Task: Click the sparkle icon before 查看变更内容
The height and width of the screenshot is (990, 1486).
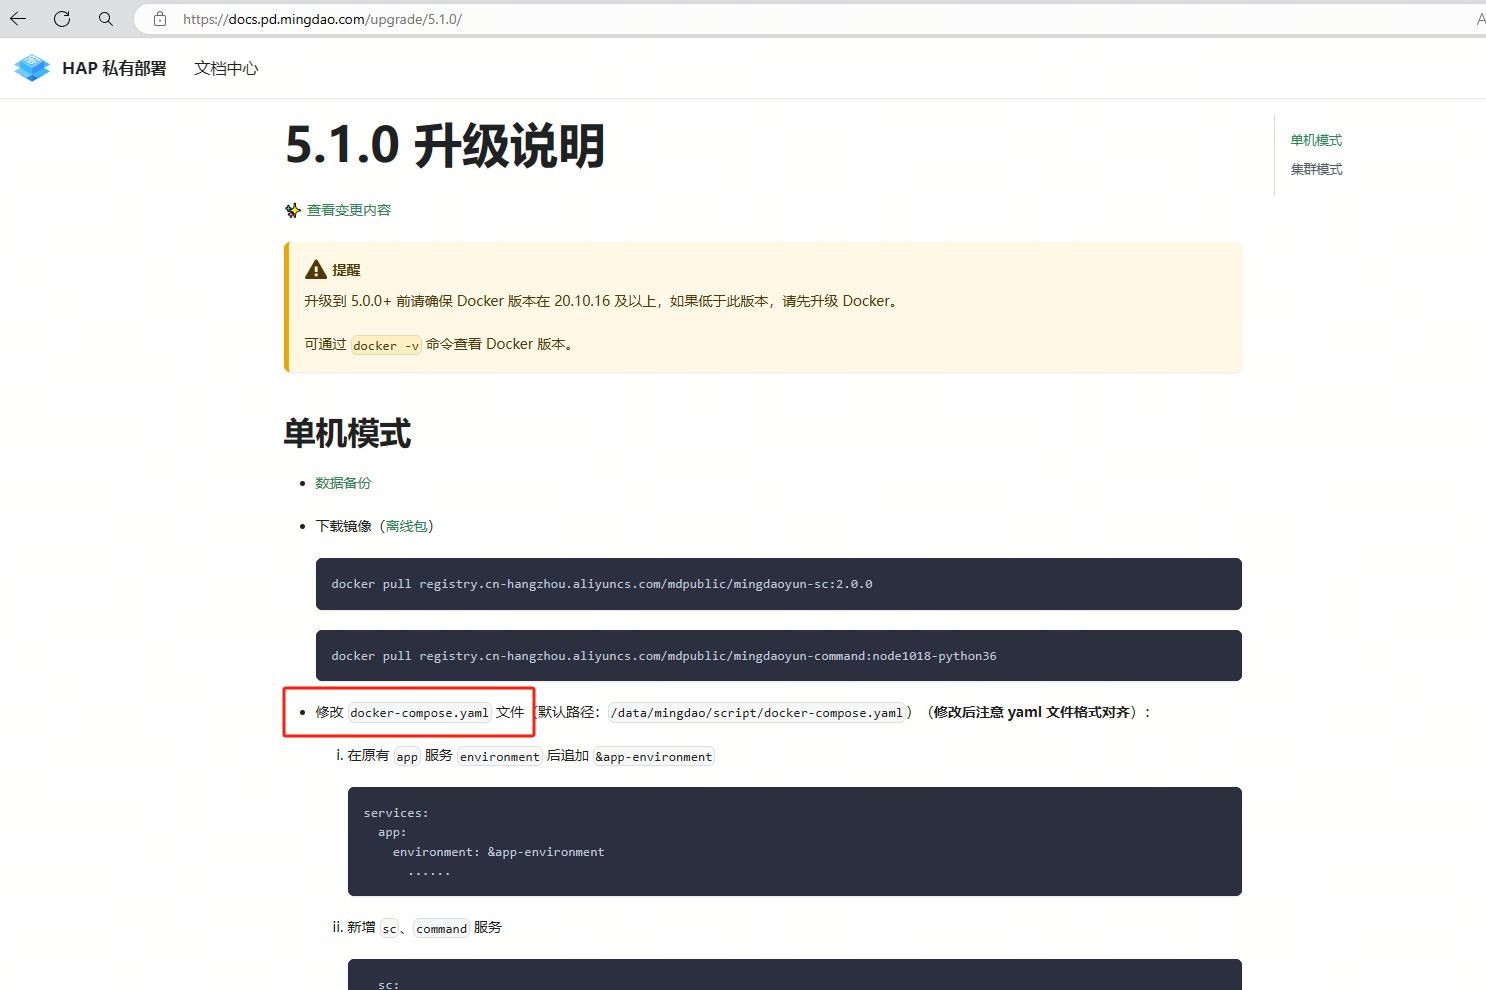Action: (293, 211)
